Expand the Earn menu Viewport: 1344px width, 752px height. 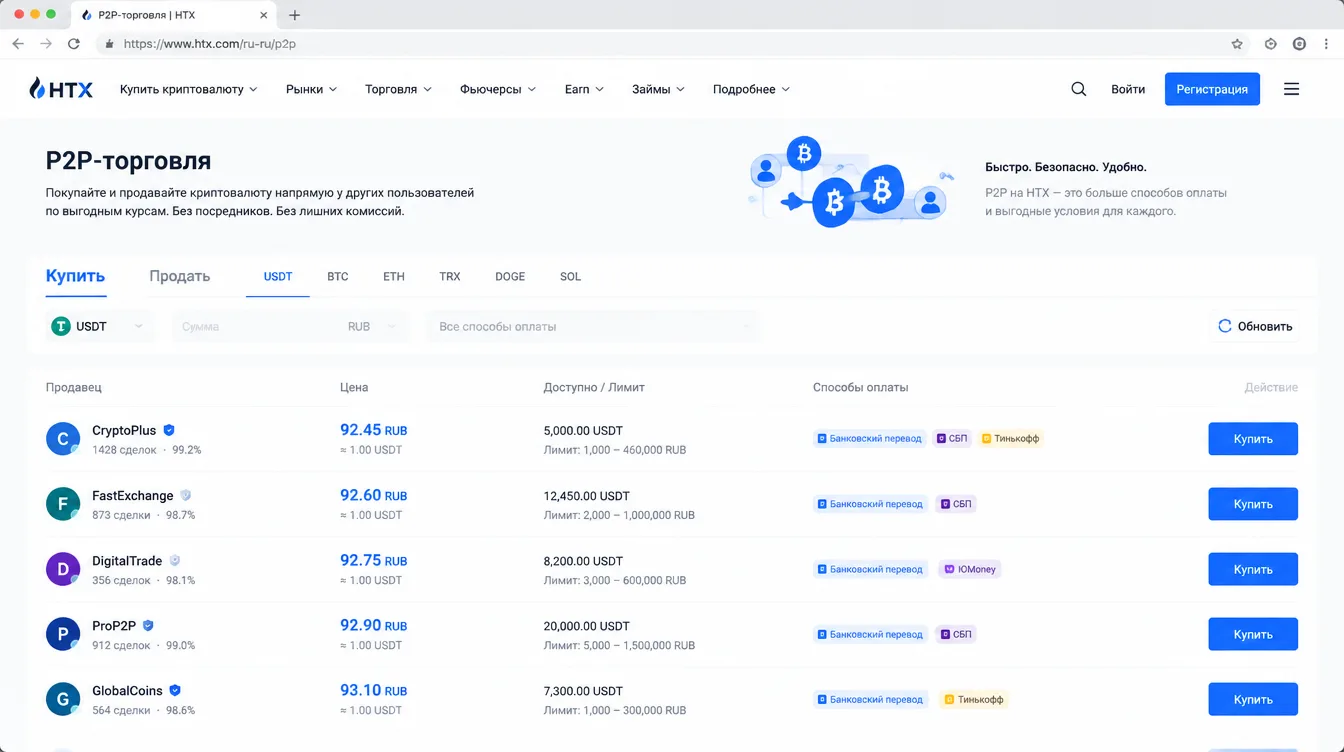(584, 89)
